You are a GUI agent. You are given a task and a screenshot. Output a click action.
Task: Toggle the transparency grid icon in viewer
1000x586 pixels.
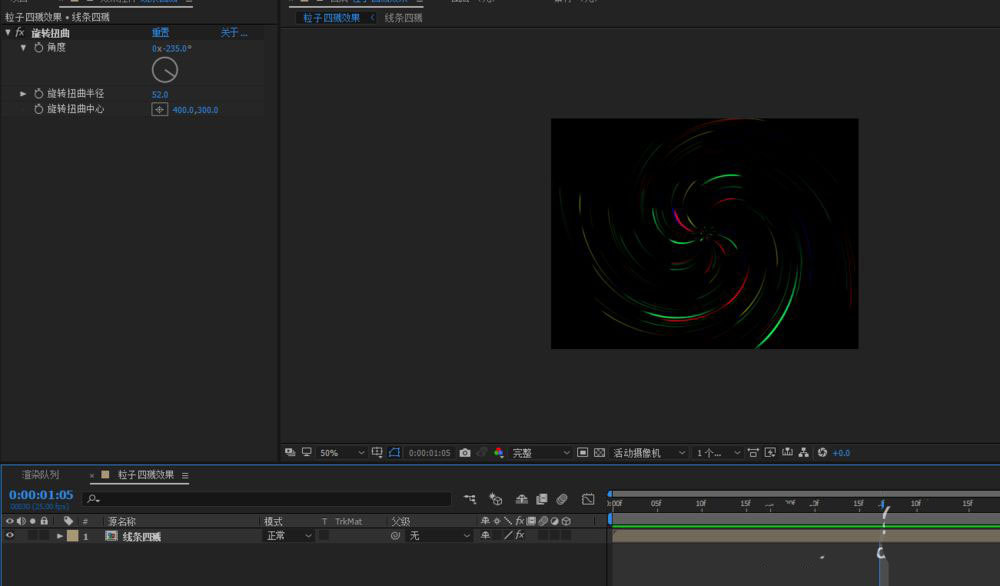click(599, 453)
